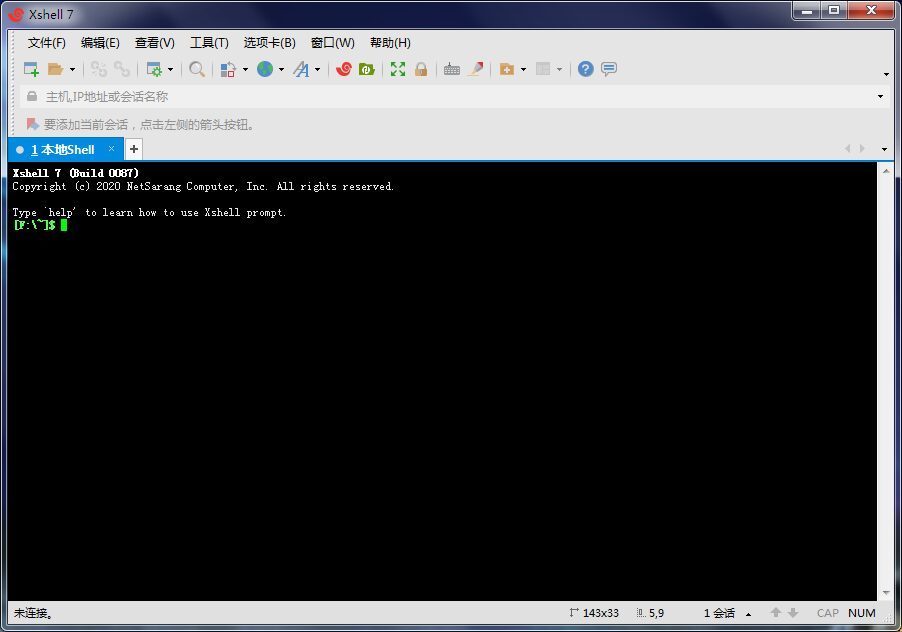Click the globe encoding icon
This screenshot has width=902, height=632.
coord(265,69)
